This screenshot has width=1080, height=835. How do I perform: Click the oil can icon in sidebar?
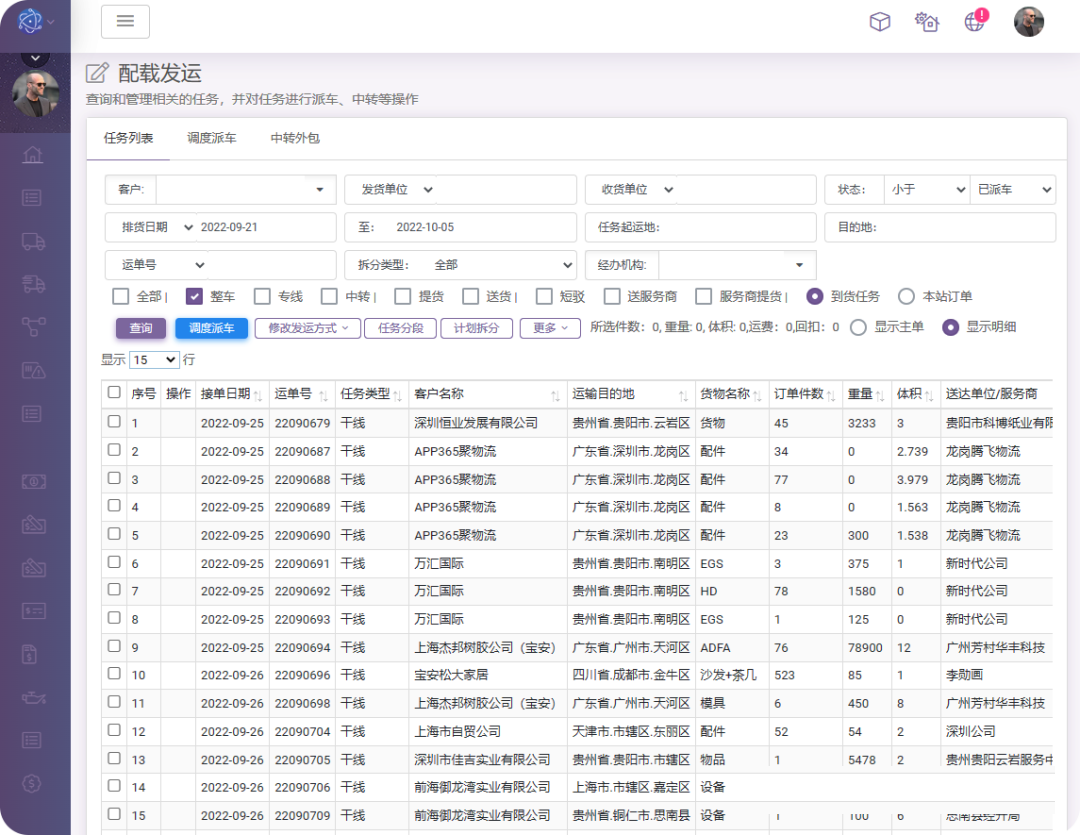[x=33, y=697]
